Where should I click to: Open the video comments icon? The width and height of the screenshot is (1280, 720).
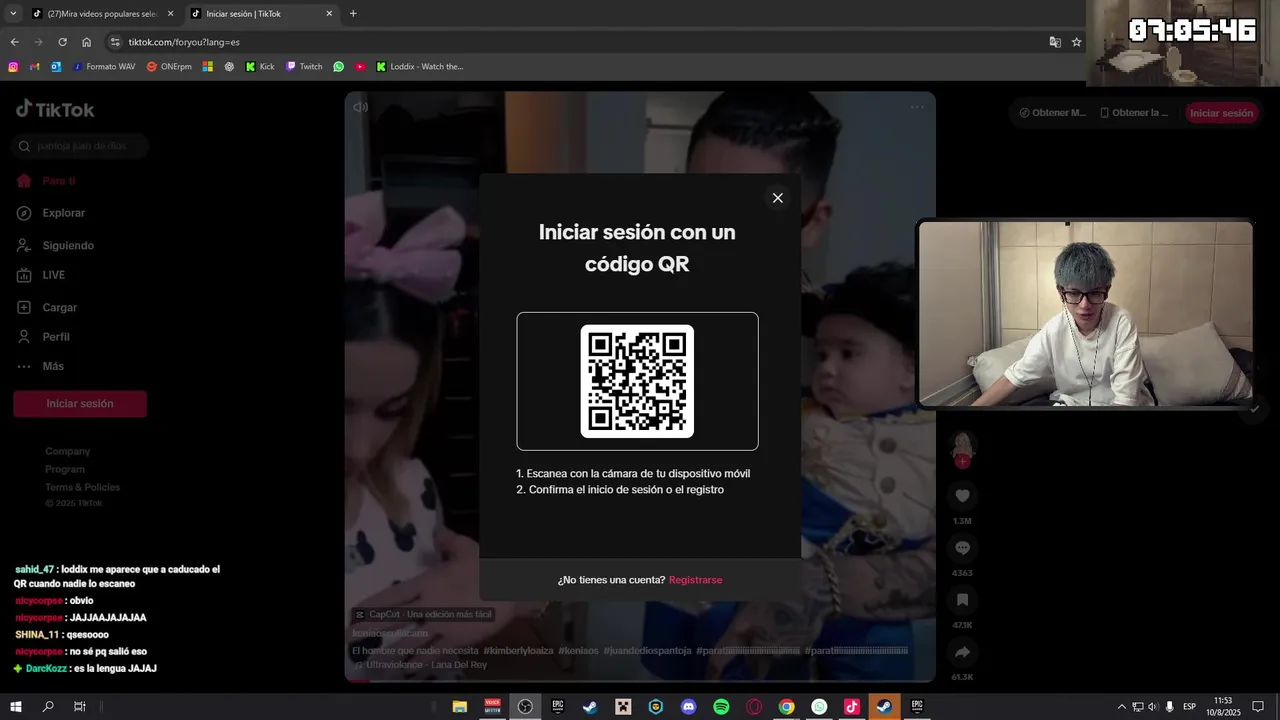click(x=962, y=548)
